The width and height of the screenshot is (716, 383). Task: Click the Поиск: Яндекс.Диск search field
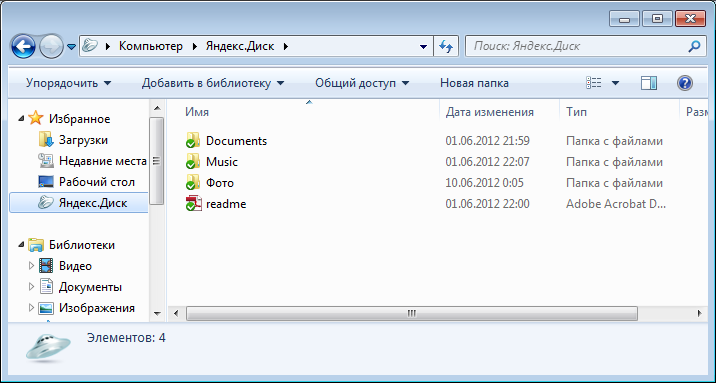click(x=579, y=46)
